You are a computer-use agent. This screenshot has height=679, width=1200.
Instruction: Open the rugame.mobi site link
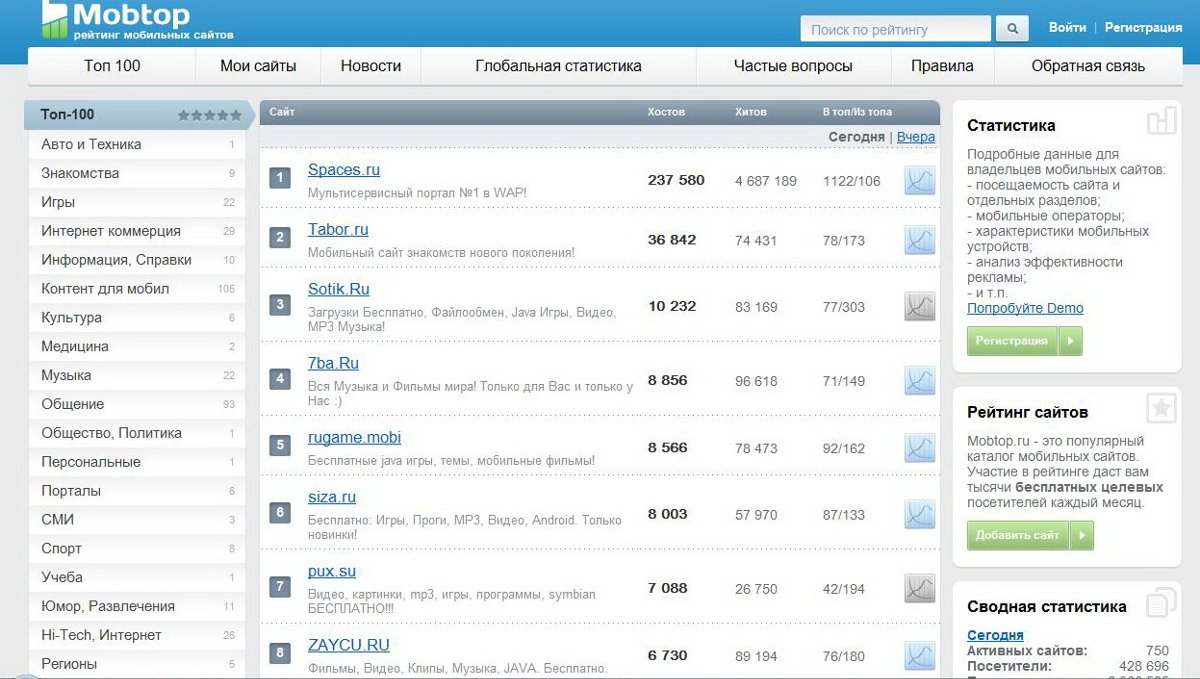354,438
